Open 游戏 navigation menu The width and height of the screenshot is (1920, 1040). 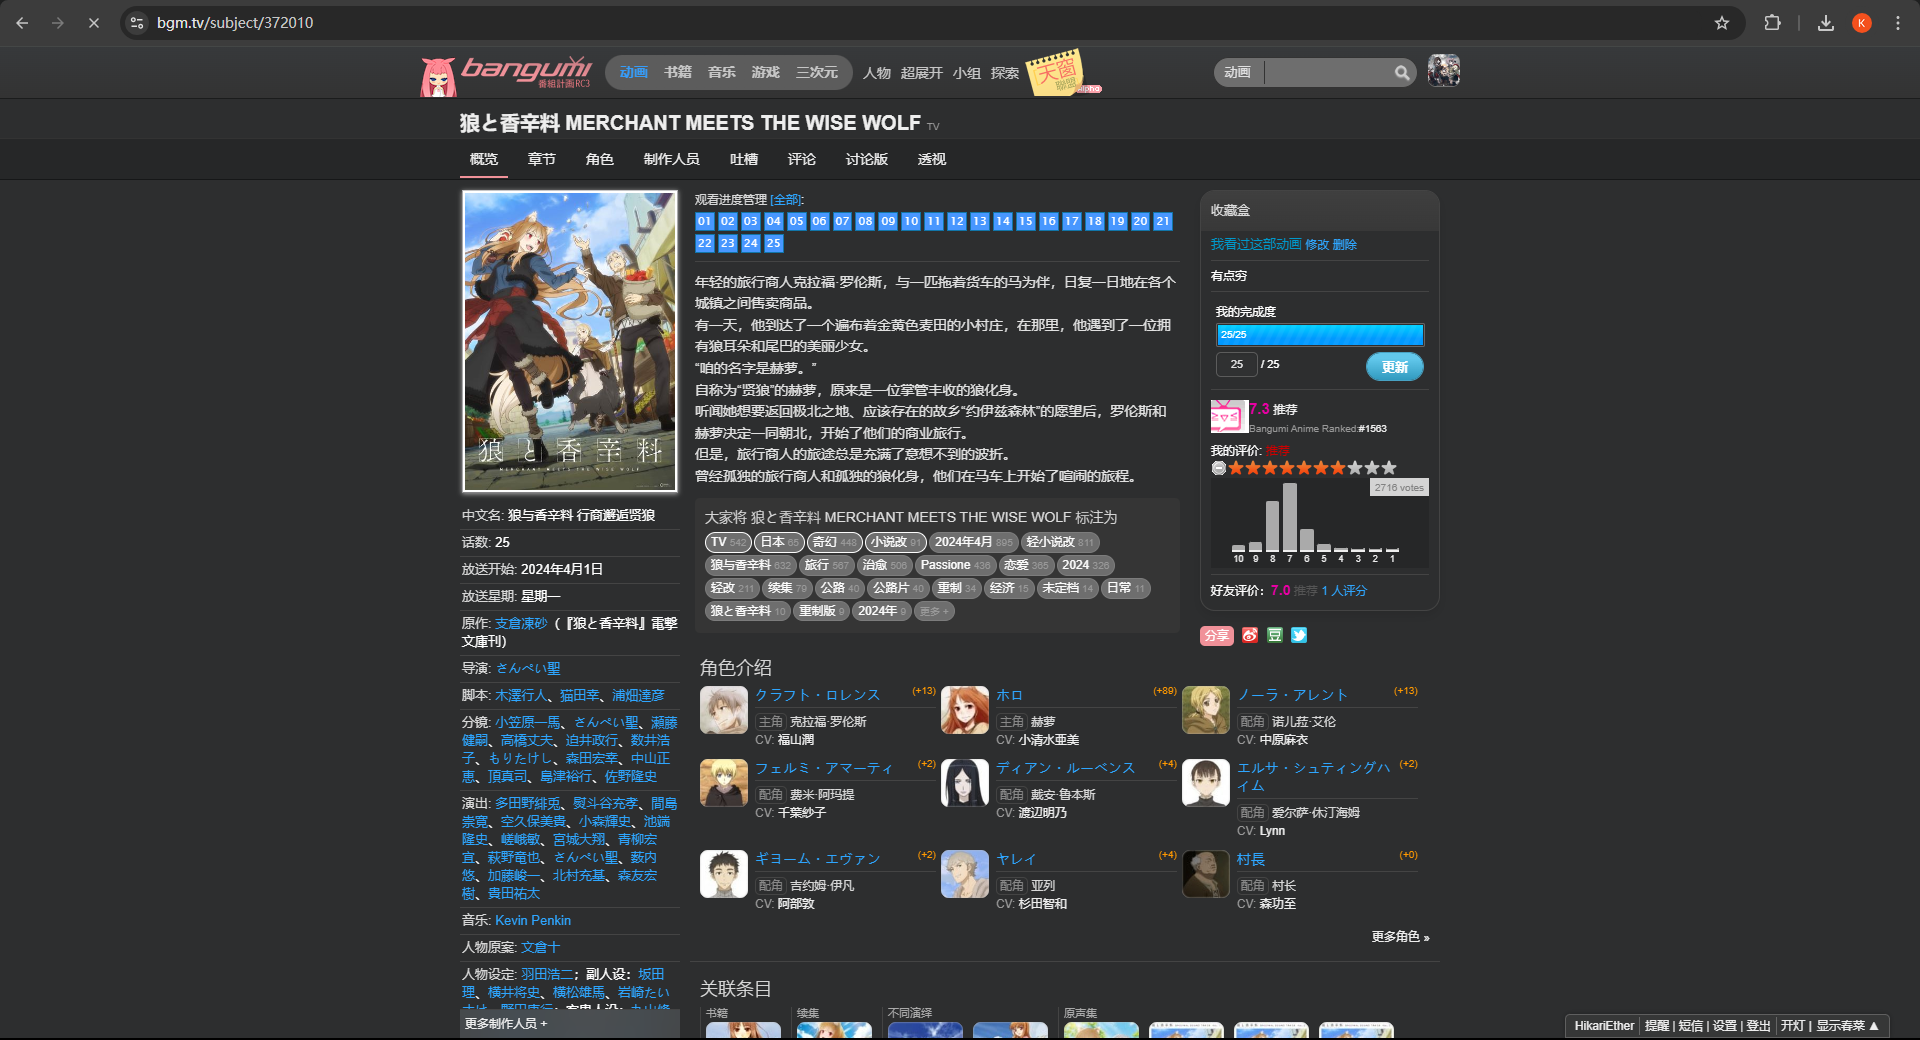click(x=766, y=72)
